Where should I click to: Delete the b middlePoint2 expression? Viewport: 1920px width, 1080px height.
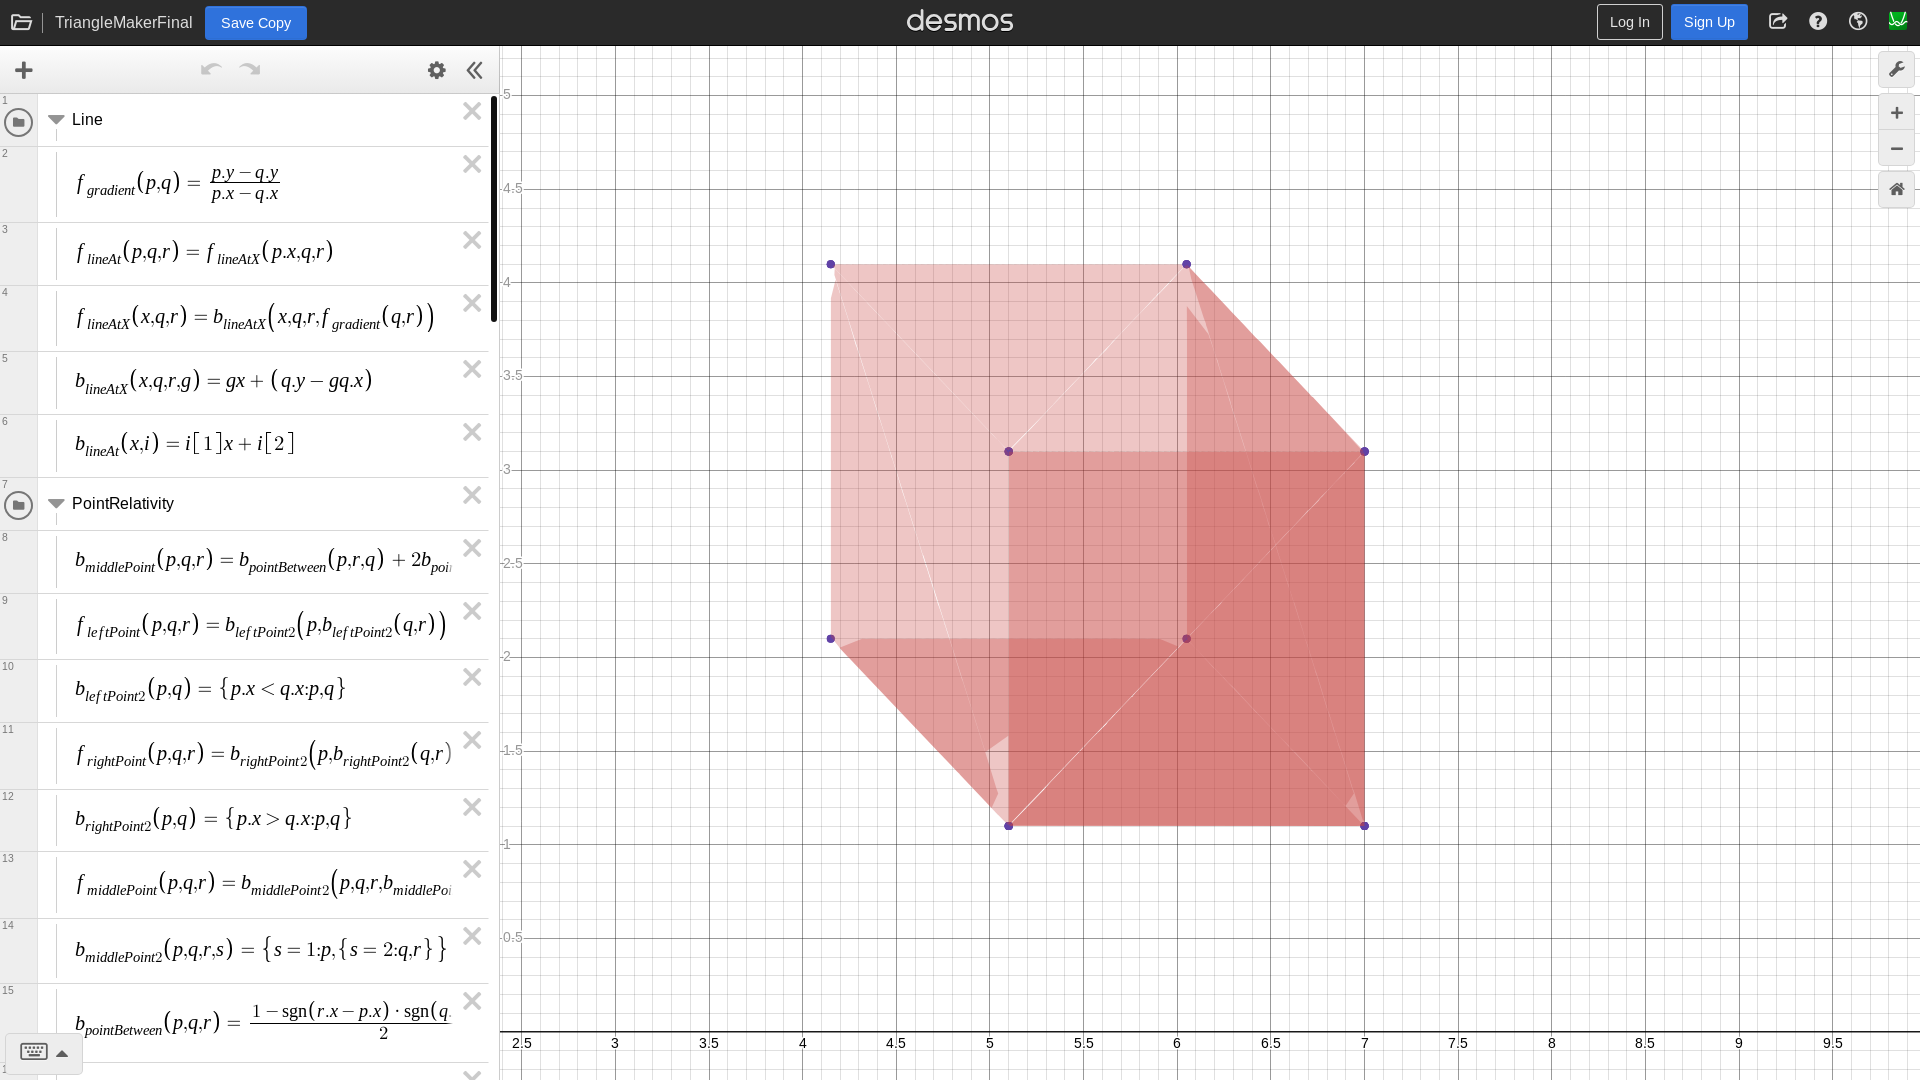click(472, 936)
